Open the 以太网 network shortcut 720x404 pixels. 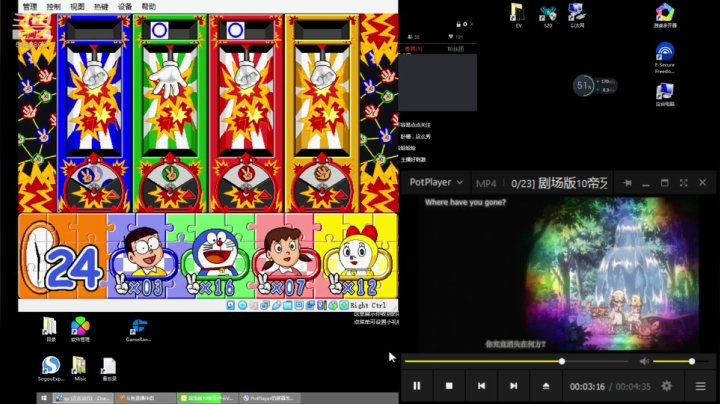coord(577,16)
